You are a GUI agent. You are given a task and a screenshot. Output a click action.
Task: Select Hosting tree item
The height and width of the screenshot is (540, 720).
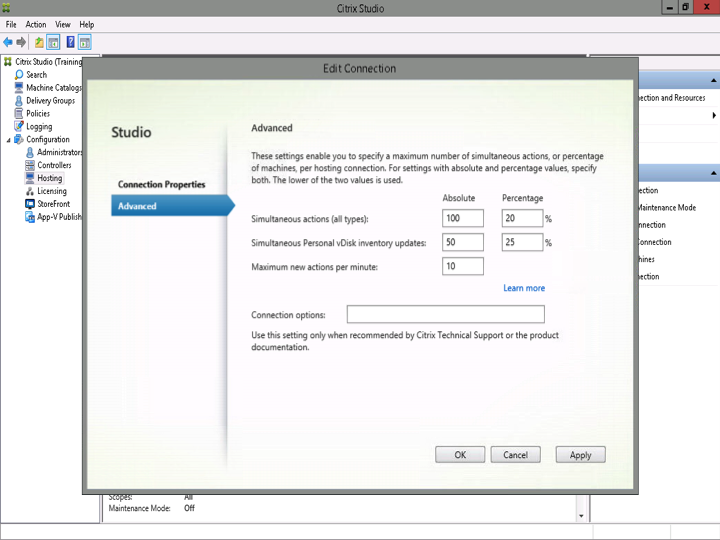tap(50, 178)
